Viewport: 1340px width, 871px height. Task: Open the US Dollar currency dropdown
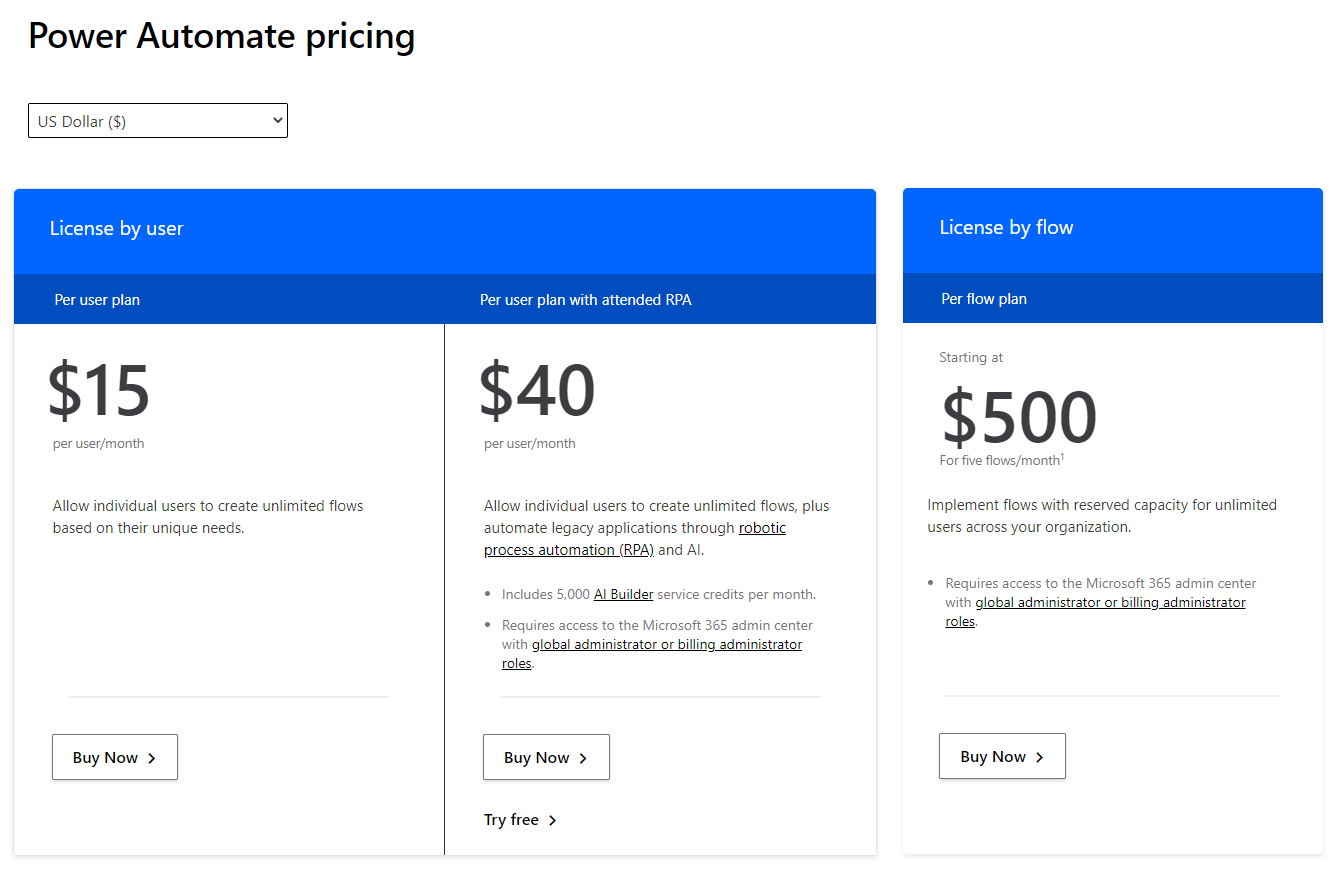coord(157,121)
